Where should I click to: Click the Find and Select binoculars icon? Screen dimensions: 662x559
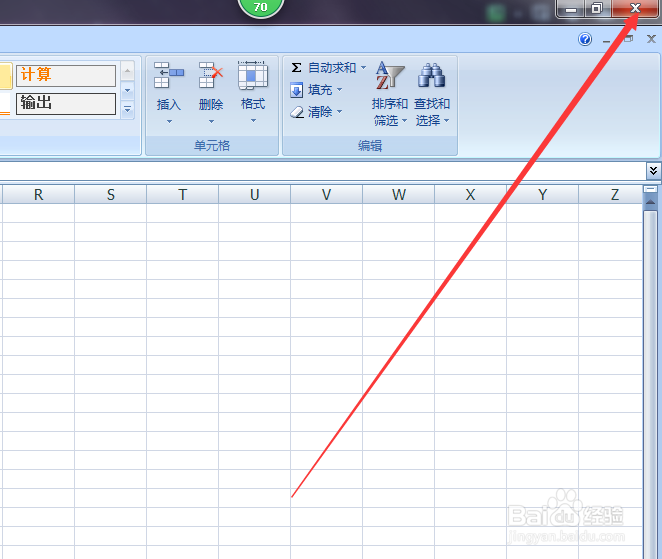(x=431, y=75)
